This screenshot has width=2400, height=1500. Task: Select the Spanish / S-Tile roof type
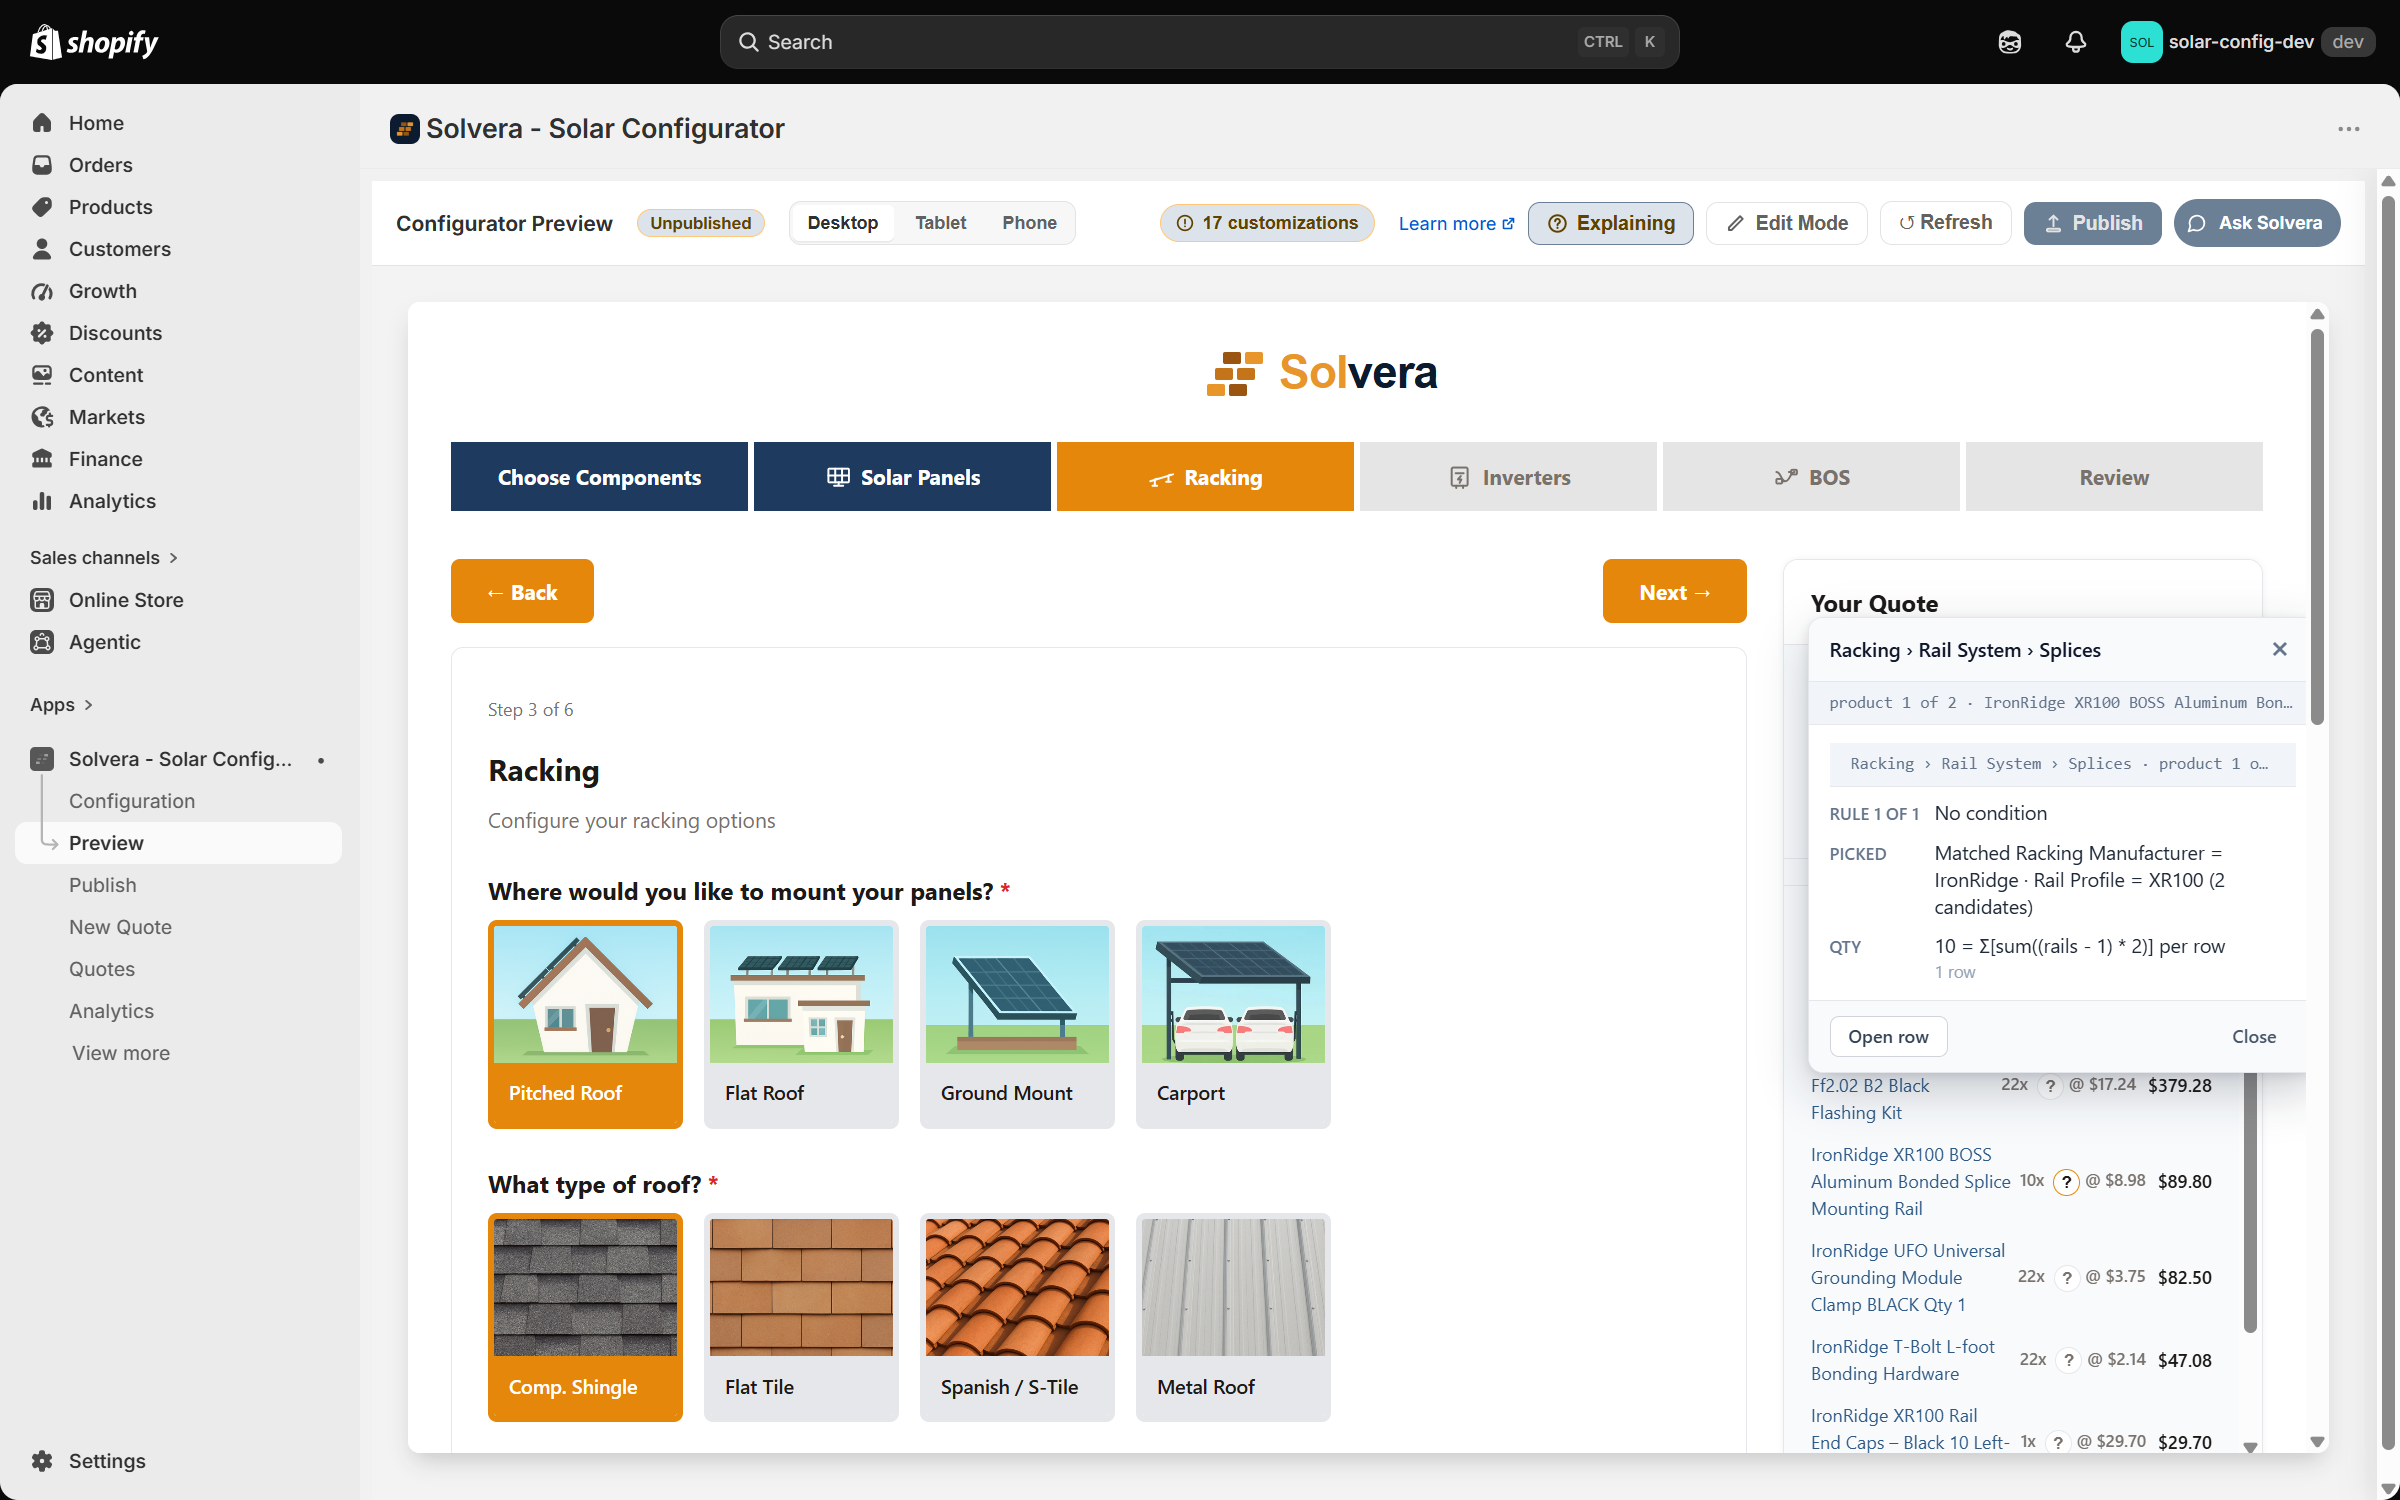(1017, 1317)
